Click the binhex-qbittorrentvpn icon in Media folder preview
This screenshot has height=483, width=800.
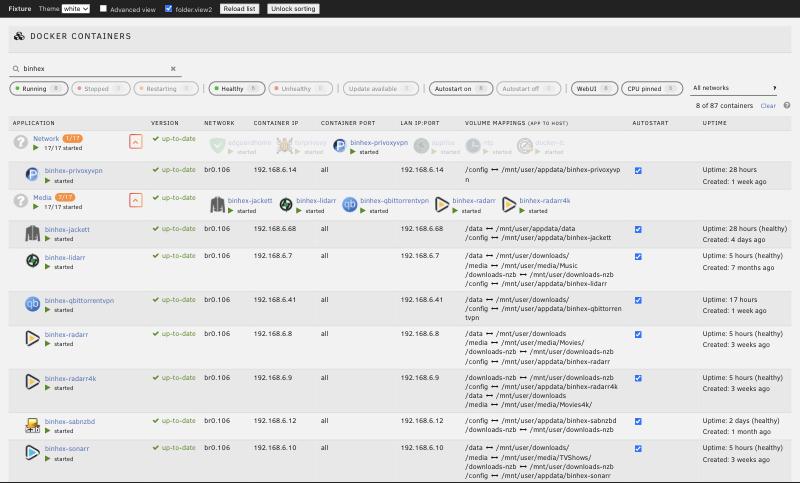click(x=349, y=205)
